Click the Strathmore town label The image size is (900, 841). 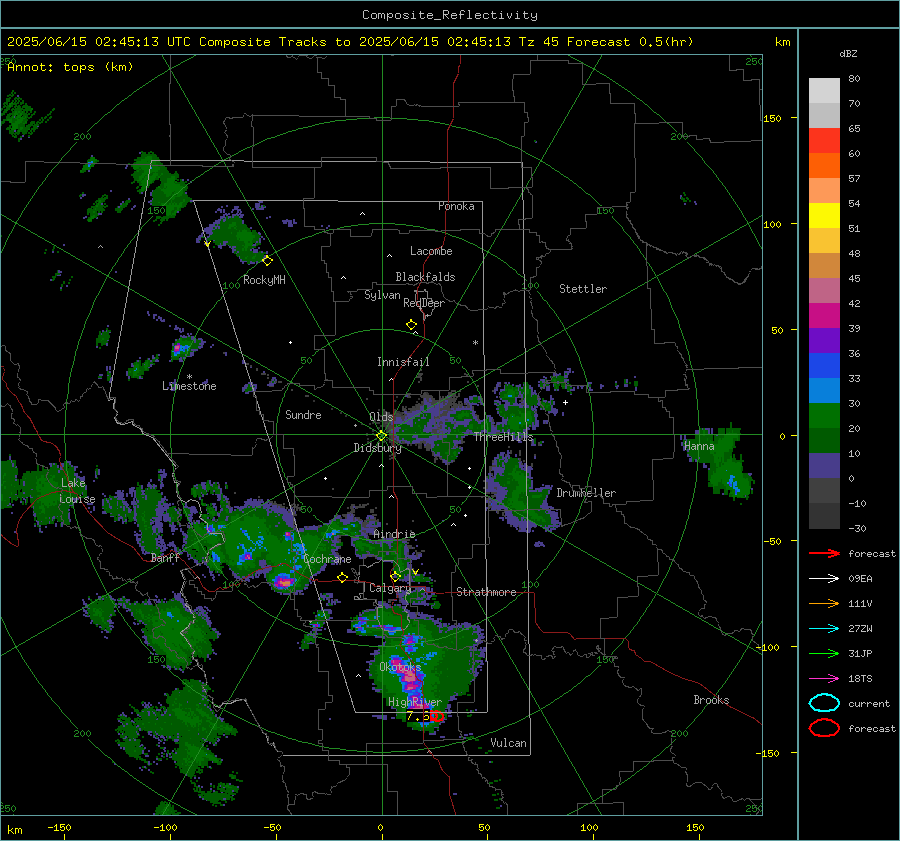pyautogui.click(x=487, y=592)
